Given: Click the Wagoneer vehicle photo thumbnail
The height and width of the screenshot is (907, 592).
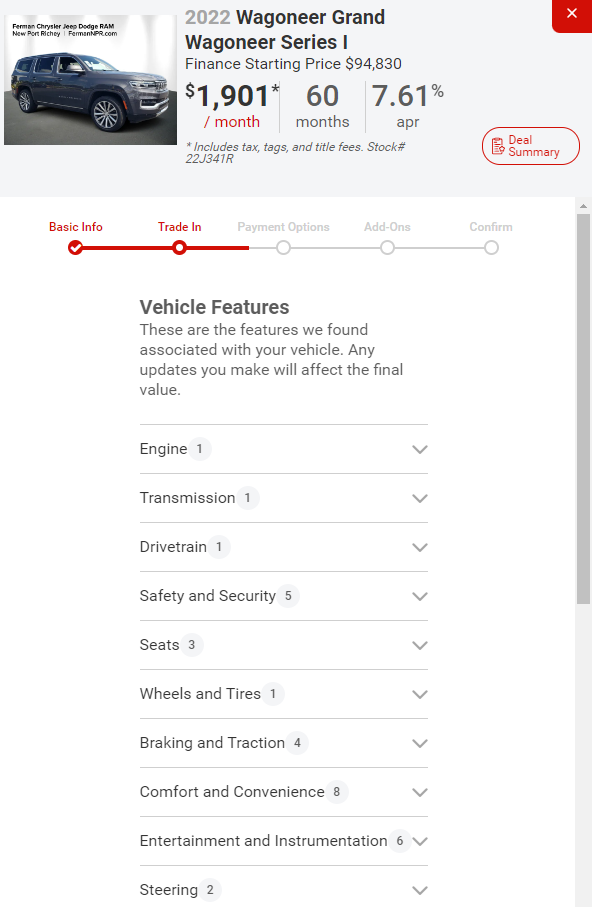Looking at the screenshot, I should tap(90, 80).
